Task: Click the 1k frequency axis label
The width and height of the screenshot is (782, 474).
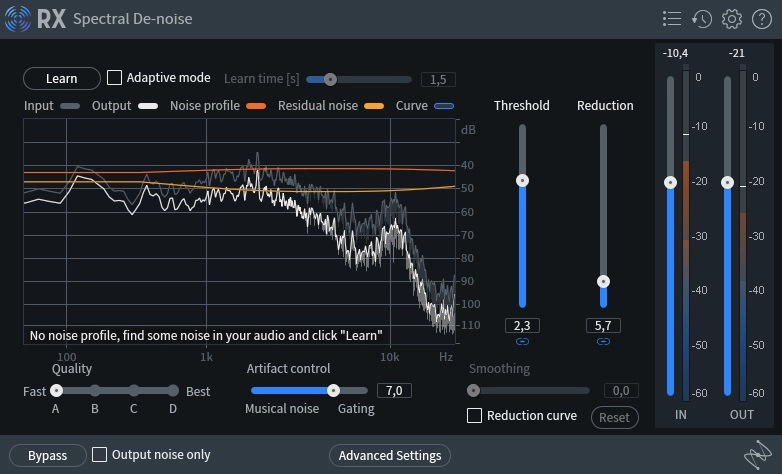Action: (206, 357)
